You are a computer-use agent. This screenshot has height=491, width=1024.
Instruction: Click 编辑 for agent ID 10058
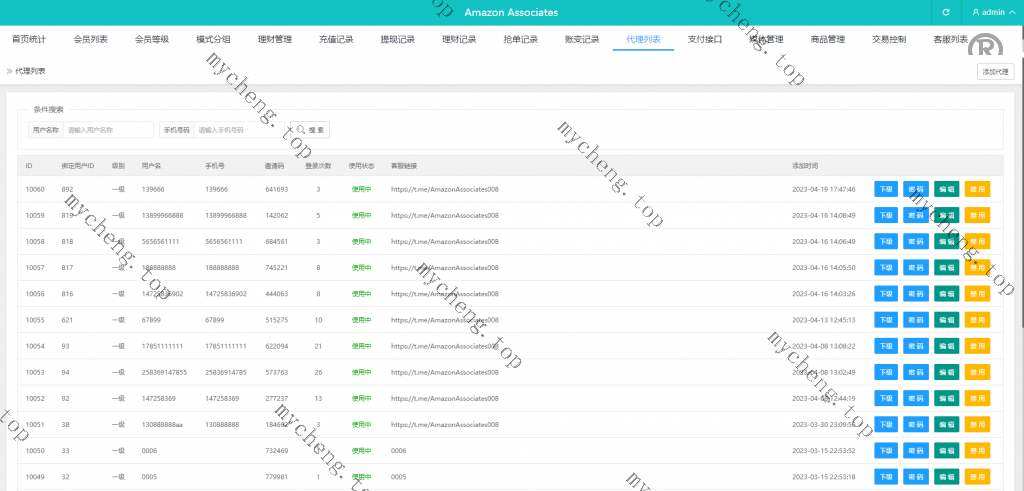coord(946,241)
